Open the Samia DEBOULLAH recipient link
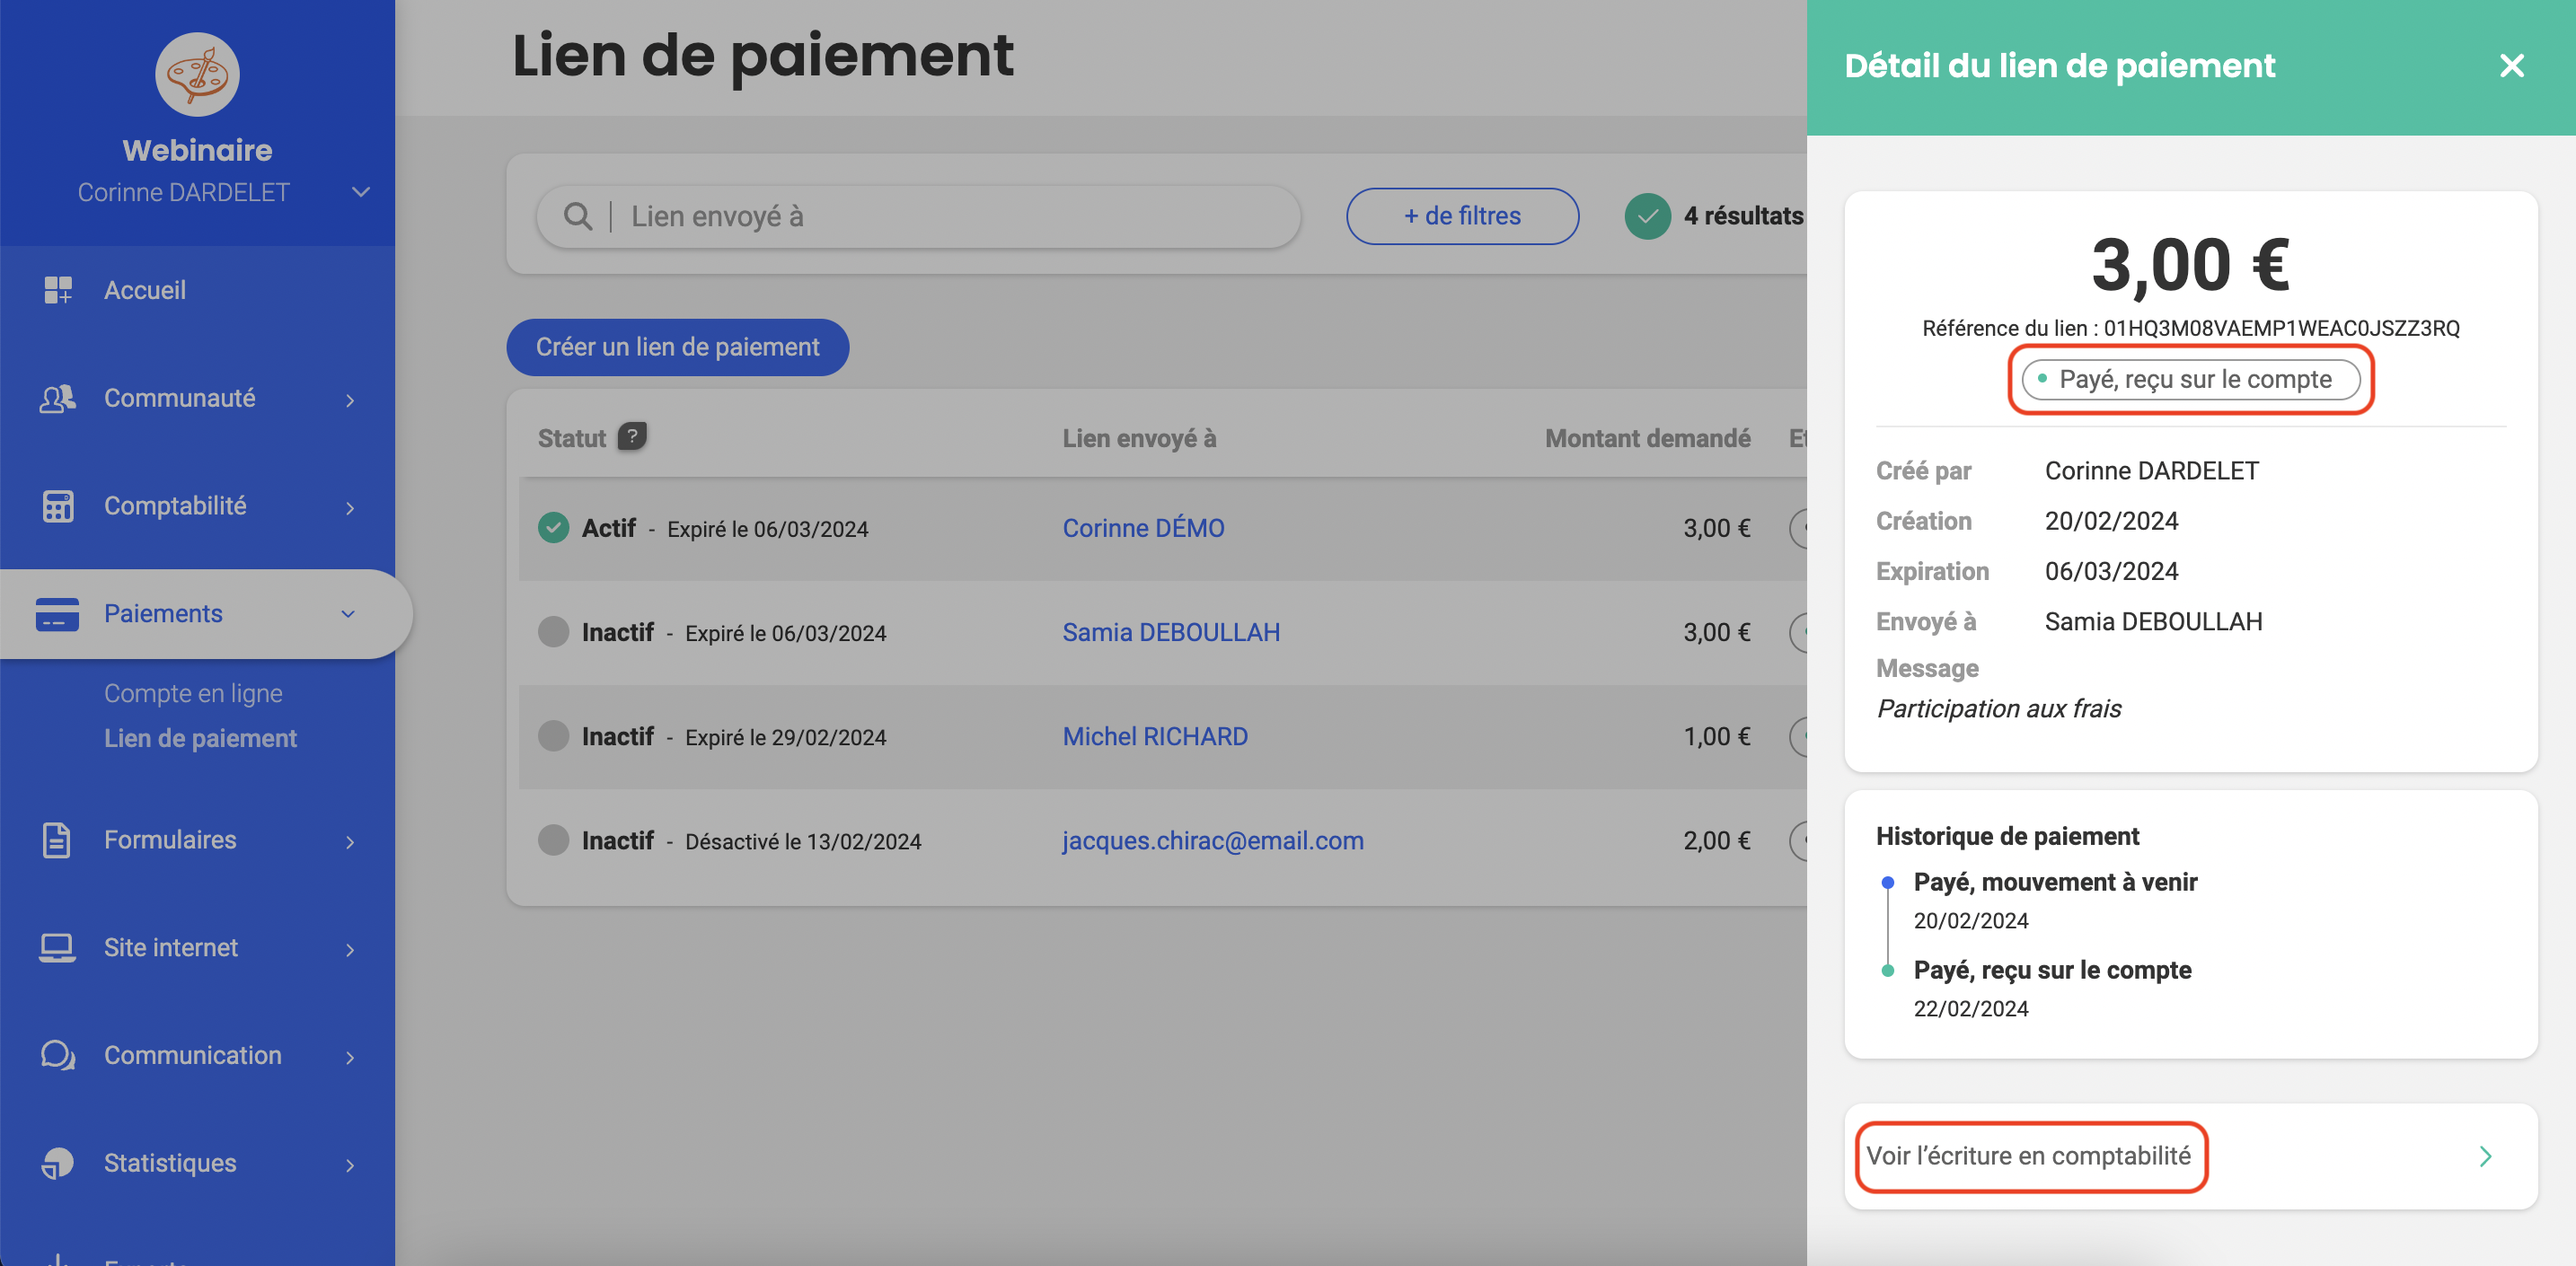 [x=1171, y=632]
